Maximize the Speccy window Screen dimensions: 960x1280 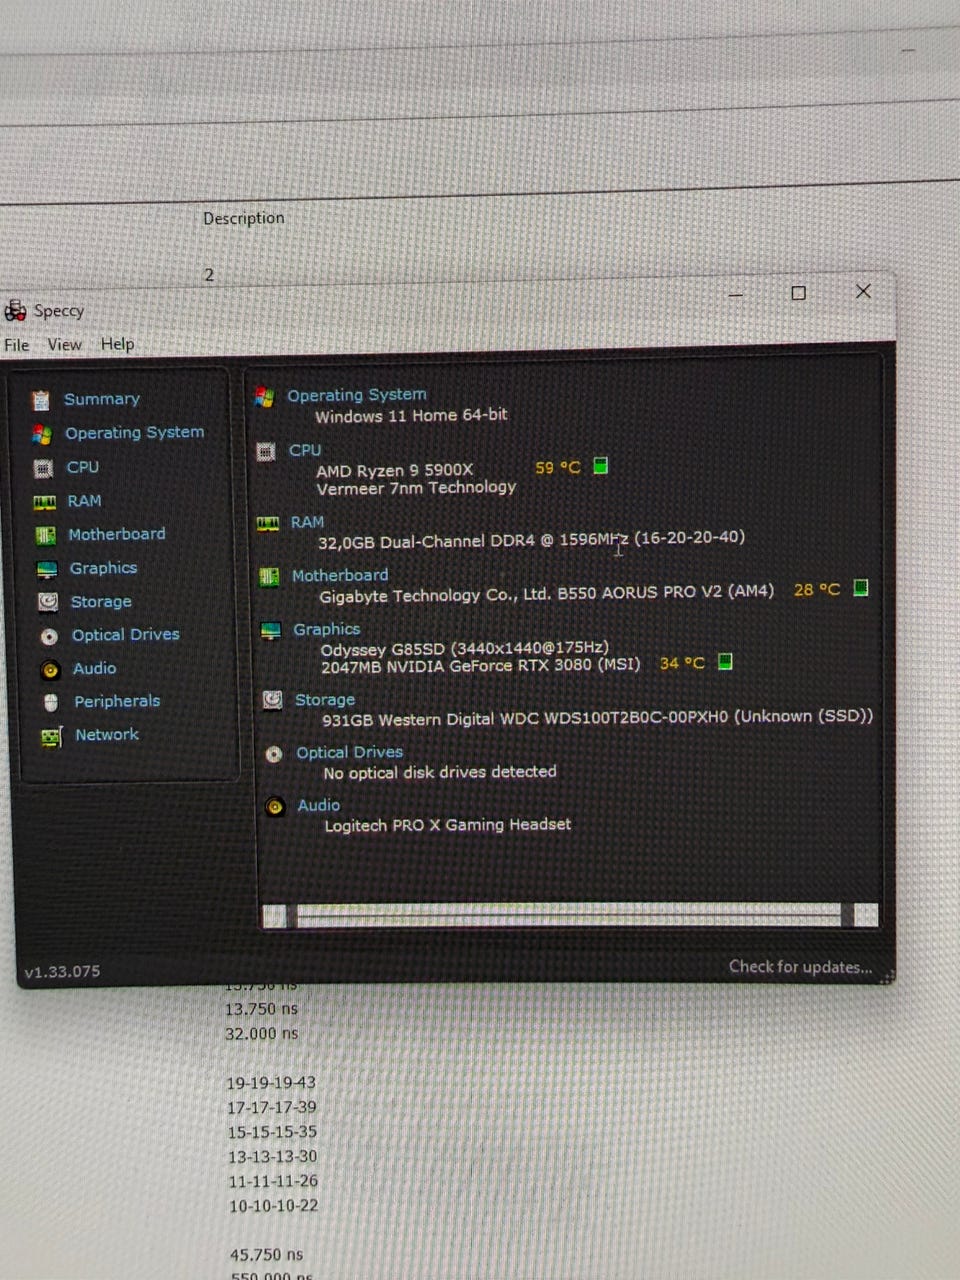[x=798, y=293]
